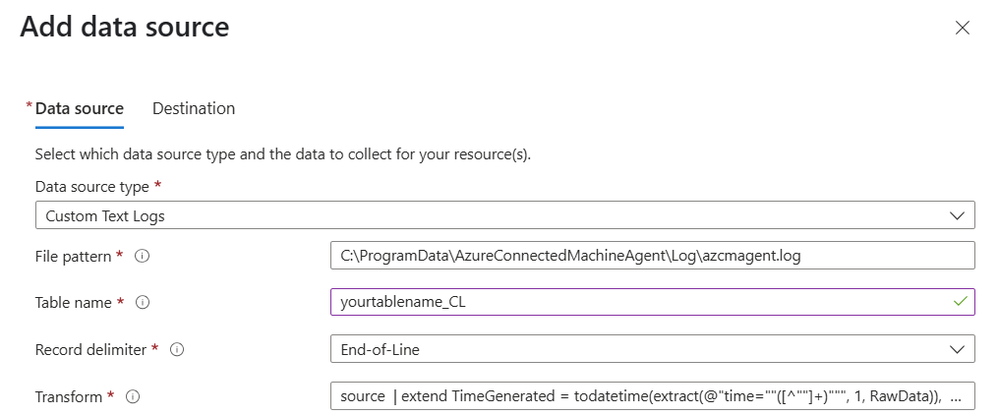998x420 pixels.
Task: Click into the yourtablename_CL field
Action: (x=640, y=302)
